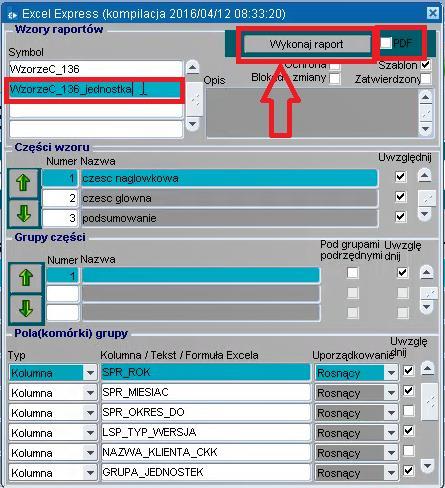Move group up with green arrow in Grupy części

pyautogui.click(x=26, y=278)
